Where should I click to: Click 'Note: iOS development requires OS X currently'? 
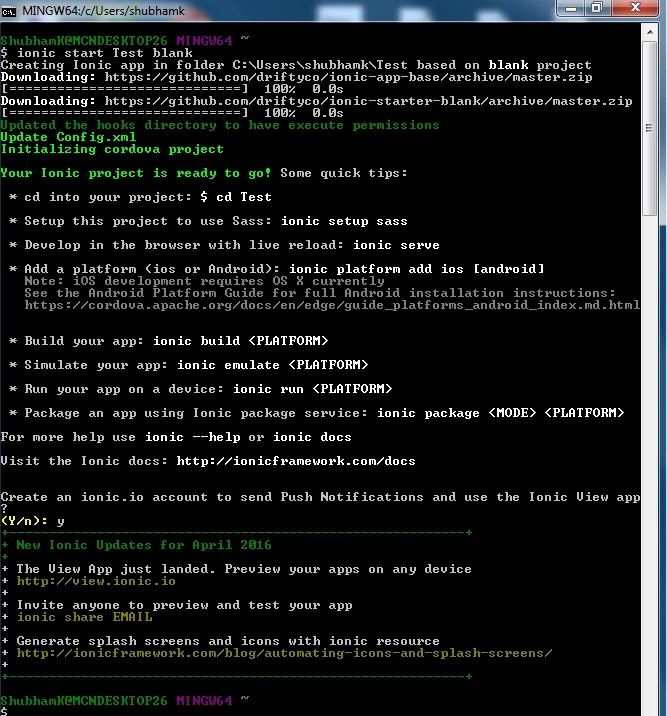click(205, 281)
